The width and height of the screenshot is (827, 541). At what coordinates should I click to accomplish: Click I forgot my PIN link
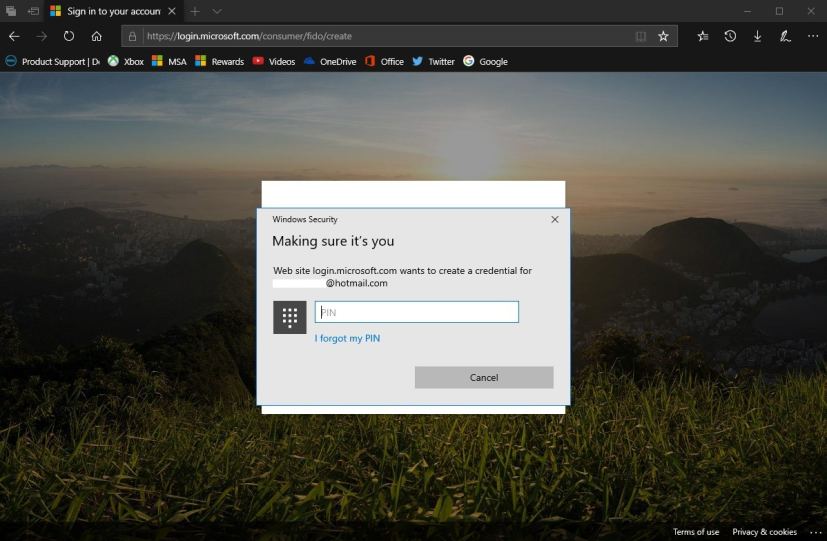click(x=347, y=339)
